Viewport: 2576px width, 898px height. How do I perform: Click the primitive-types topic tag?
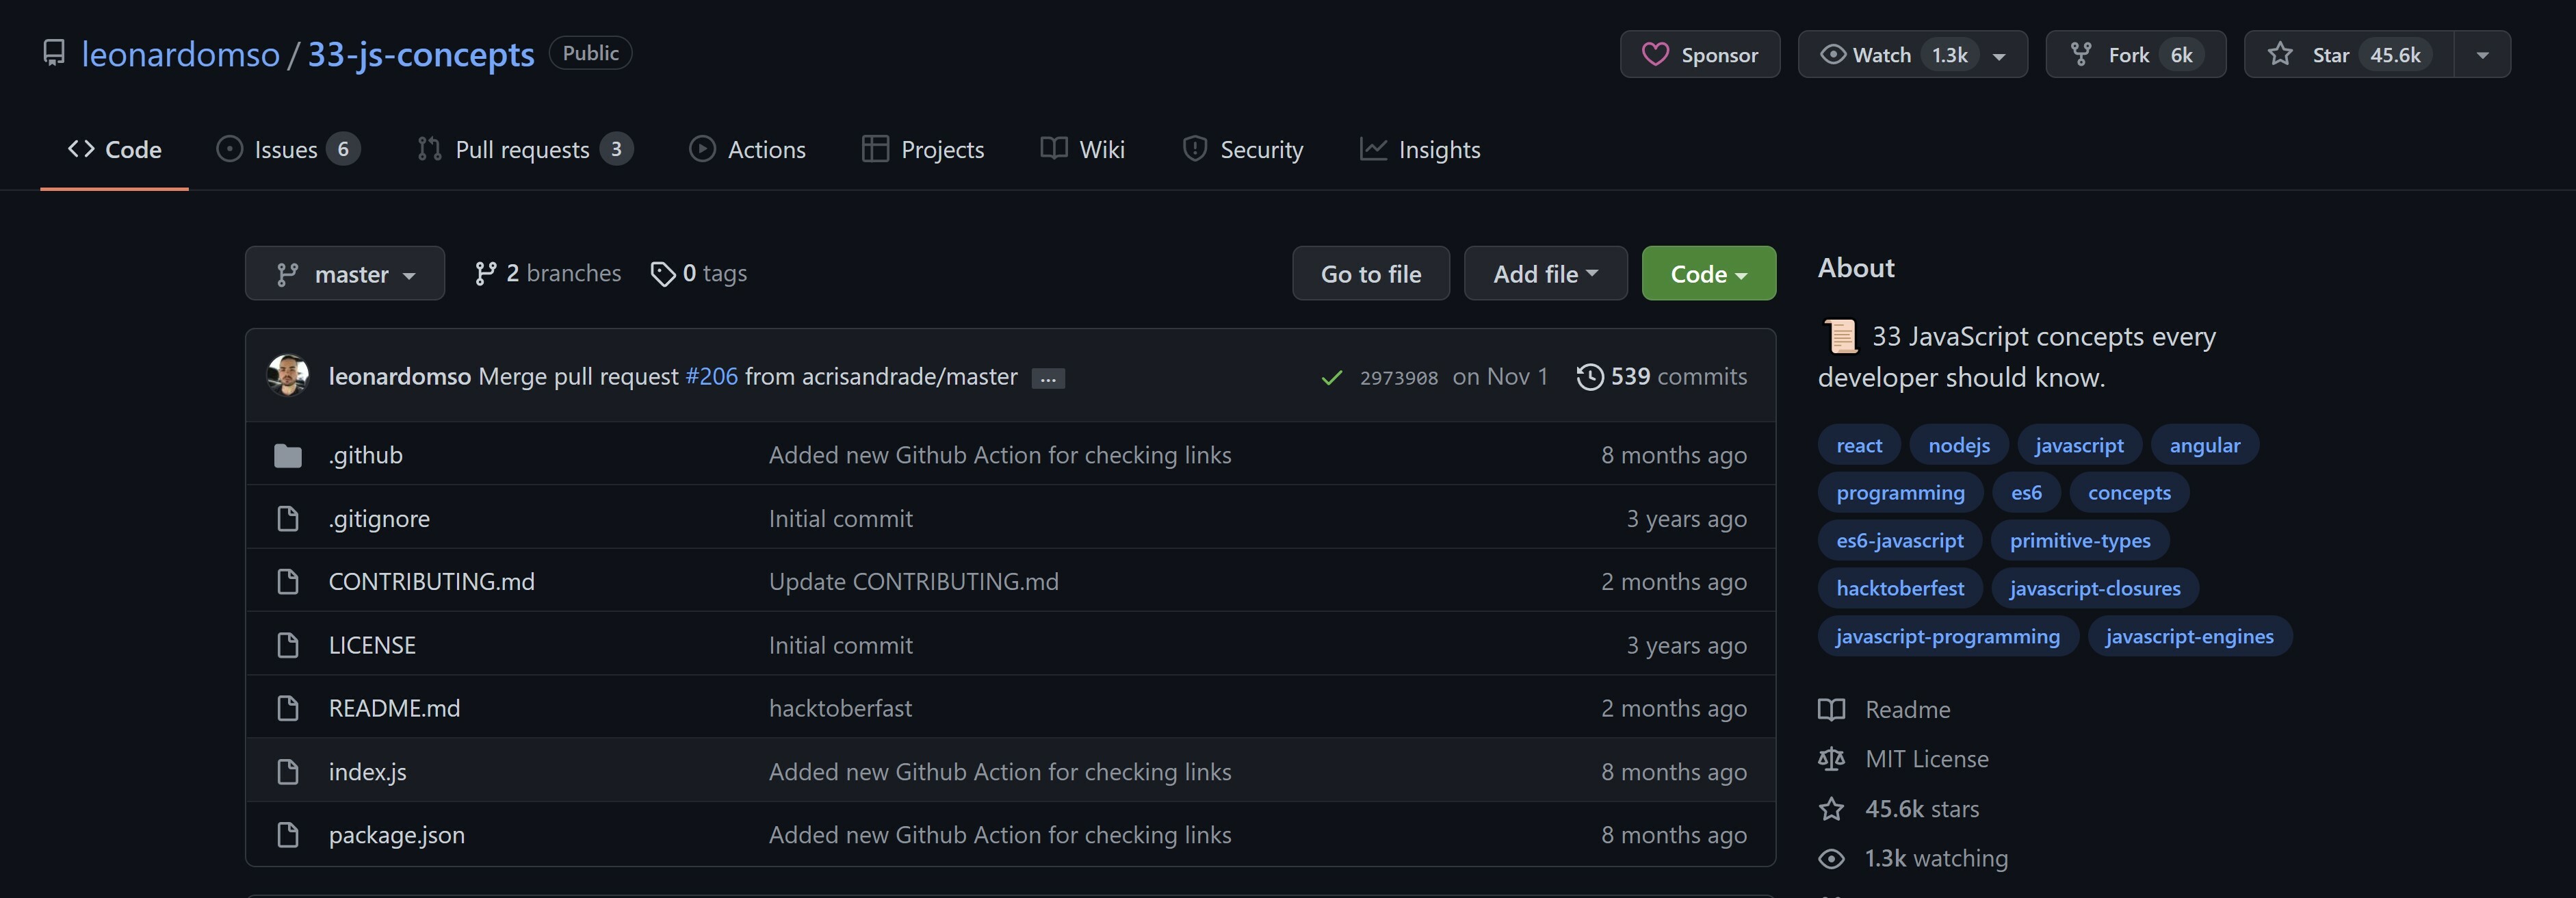[2079, 540]
